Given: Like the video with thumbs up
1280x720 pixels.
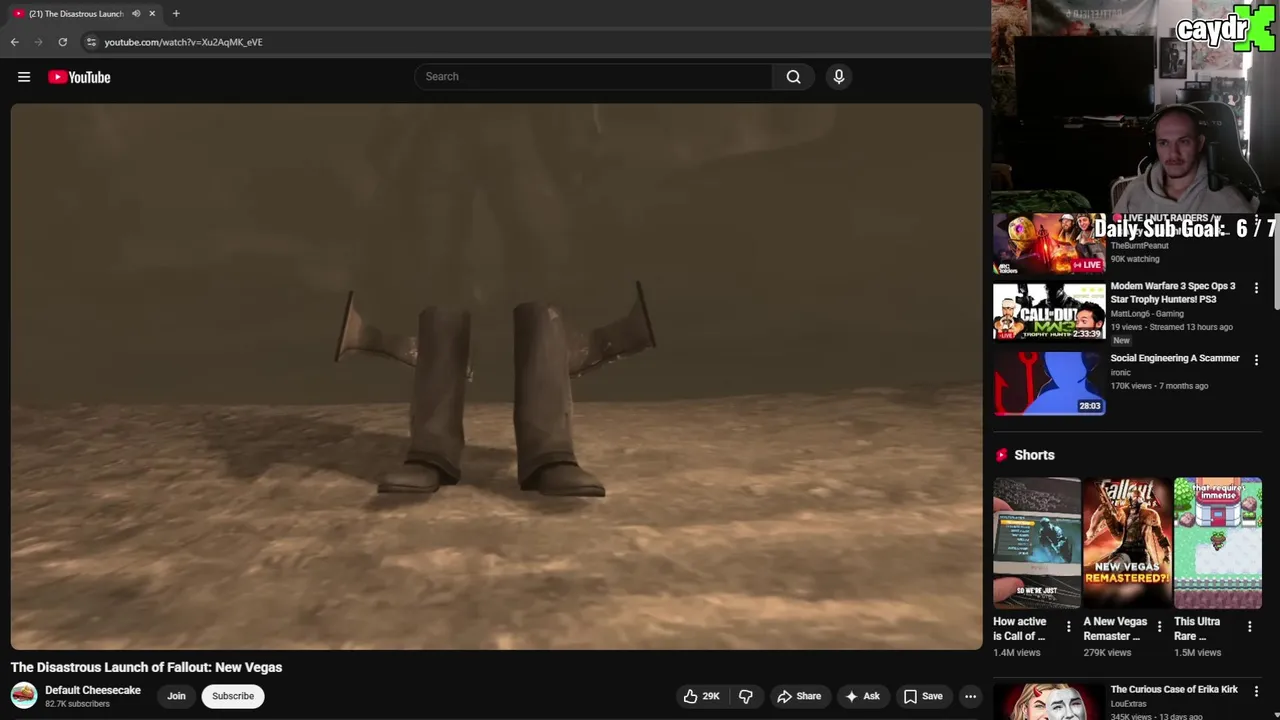Looking at the screenshot, I should point(701,696).
